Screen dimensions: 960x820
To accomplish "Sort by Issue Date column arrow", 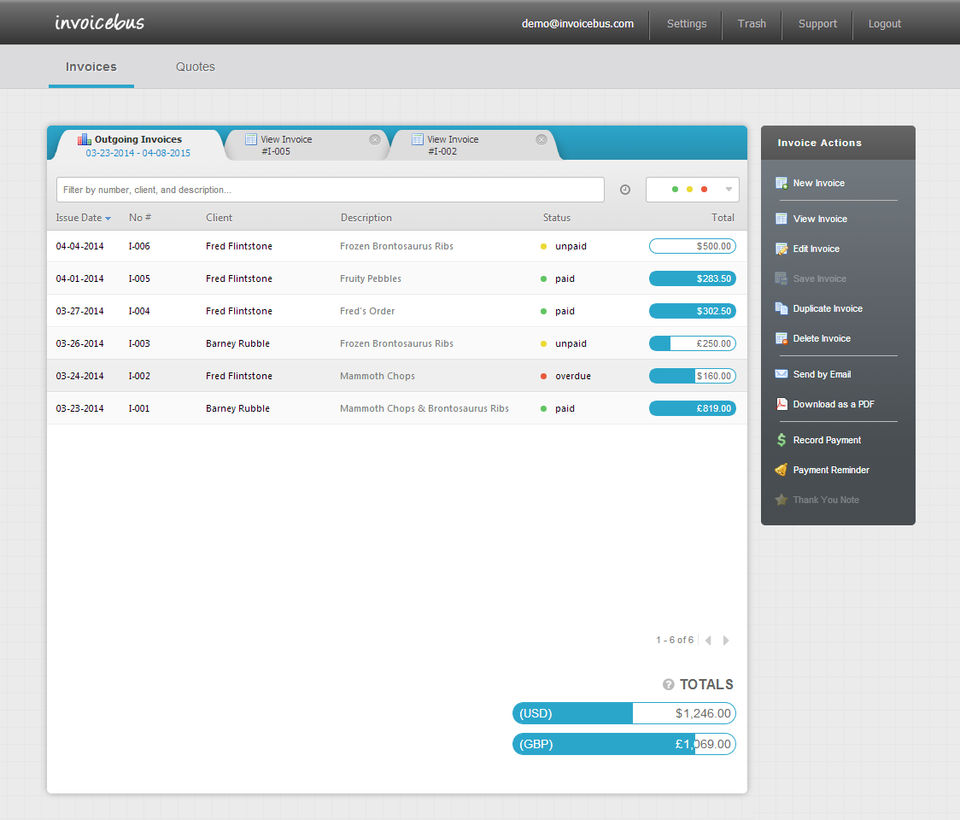I will pyautogui.click(x=108, y=219).
